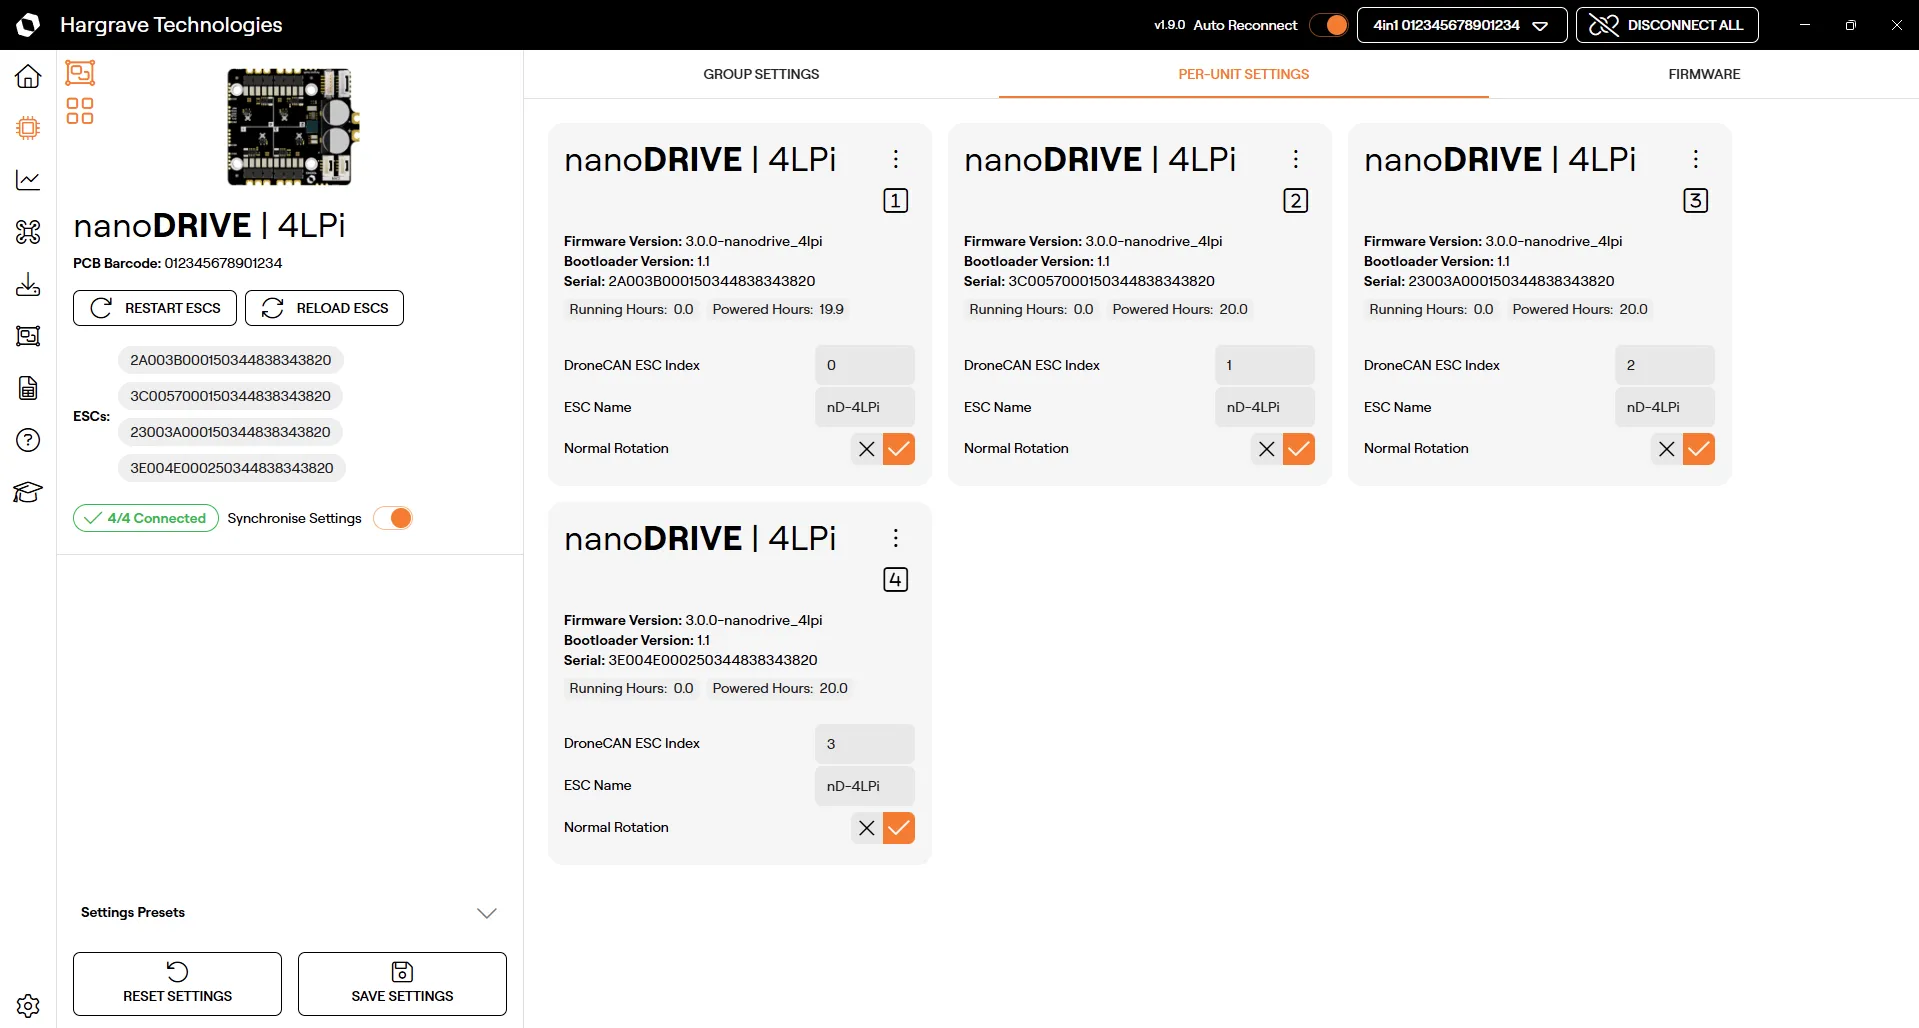Go to Home in sidebar
The image size is (1919, 1028).
(28, 76)
